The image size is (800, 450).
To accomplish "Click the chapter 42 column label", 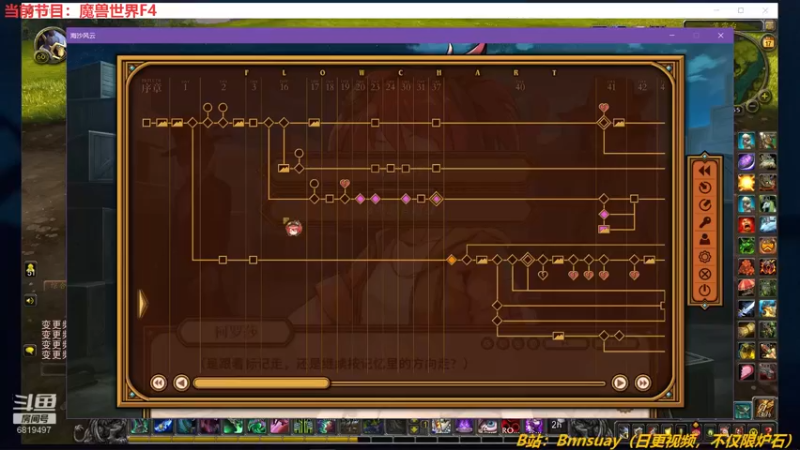I will point(642,87).
